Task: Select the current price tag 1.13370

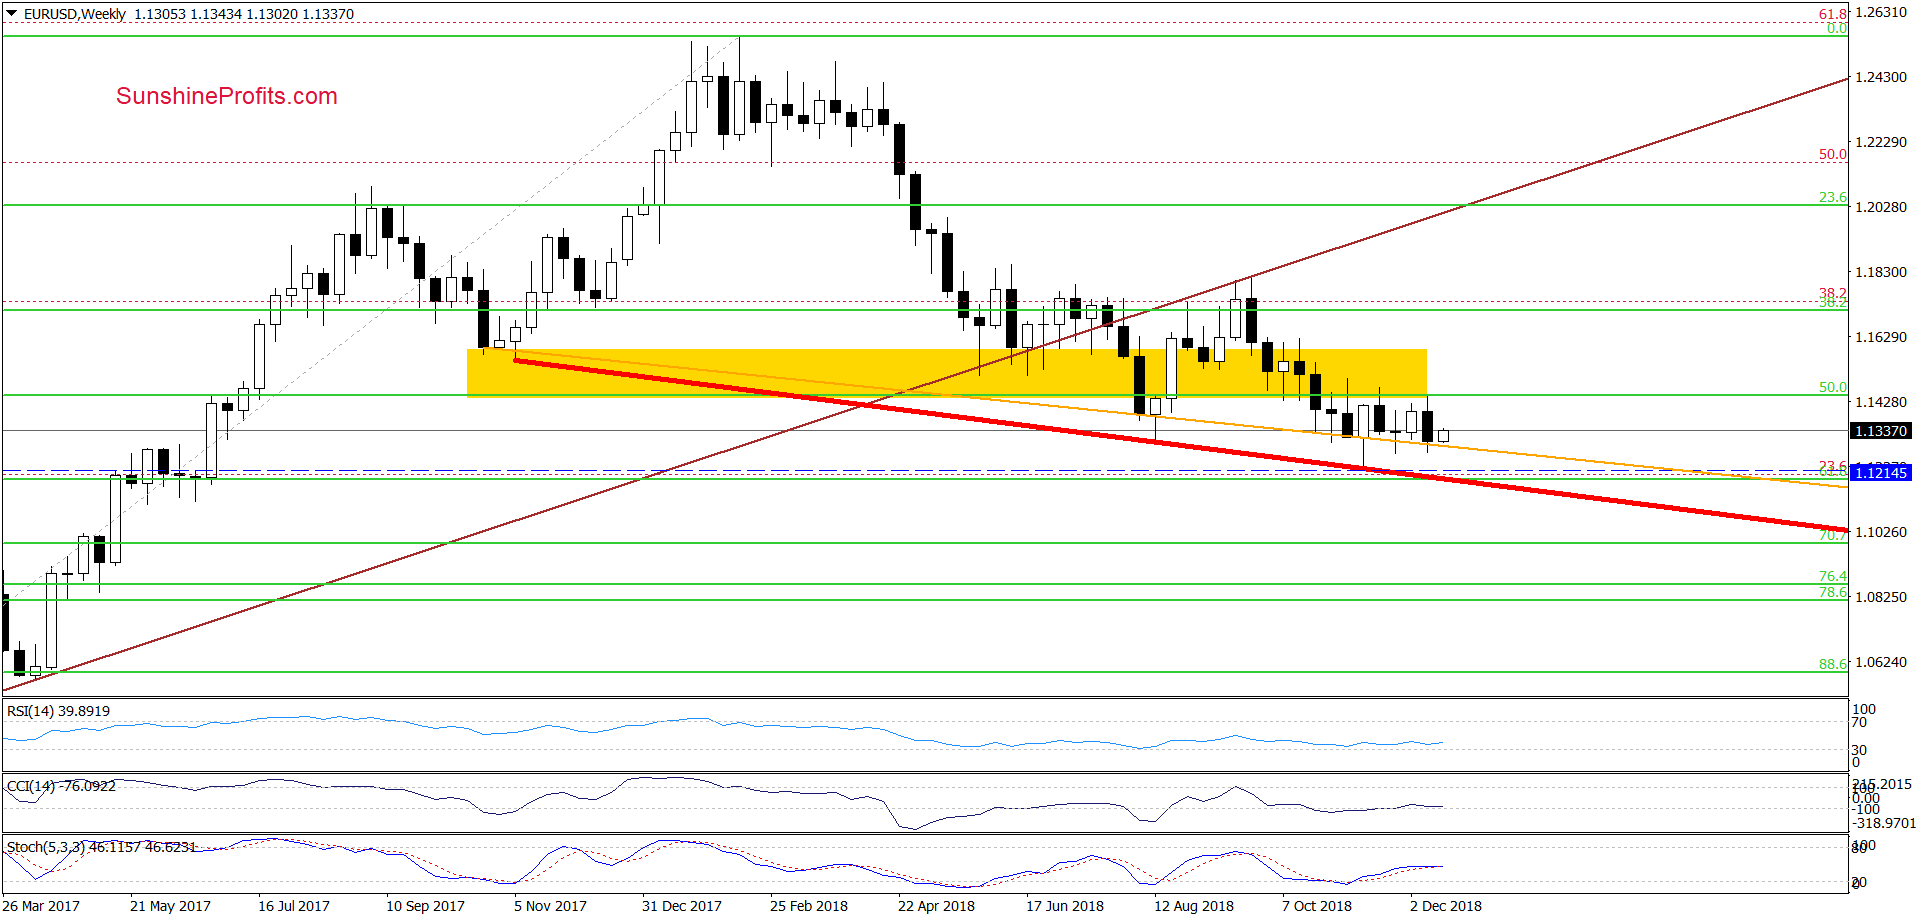Action: click(1881, 431)
